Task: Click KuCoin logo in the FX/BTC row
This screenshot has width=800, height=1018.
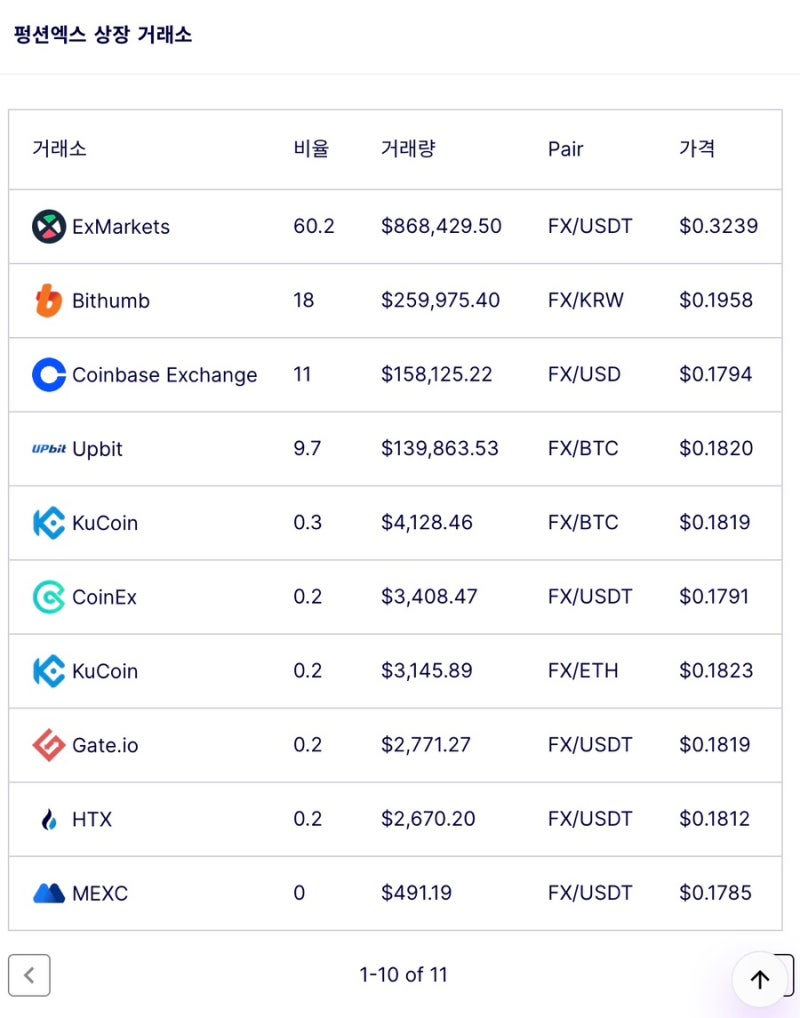Action: [49, 523]
